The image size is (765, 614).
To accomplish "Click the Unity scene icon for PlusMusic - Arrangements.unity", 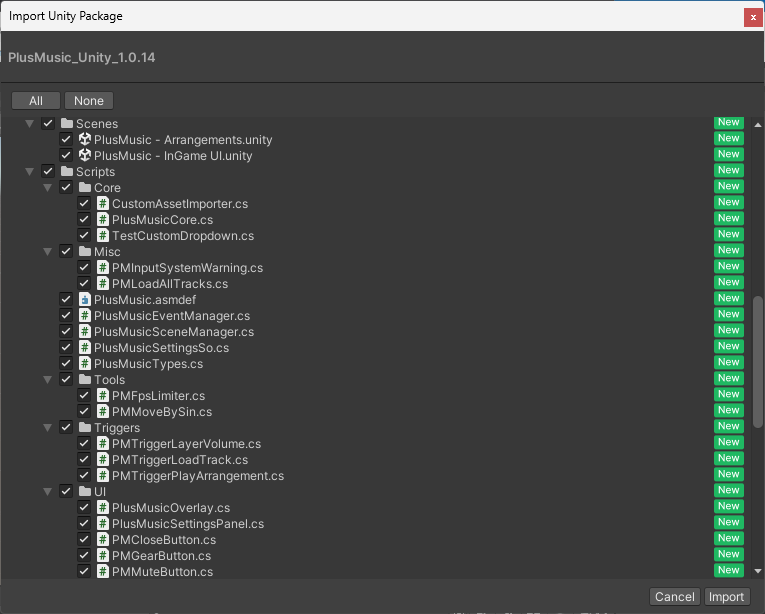I will pyautogui.click(x=85, y=139).
